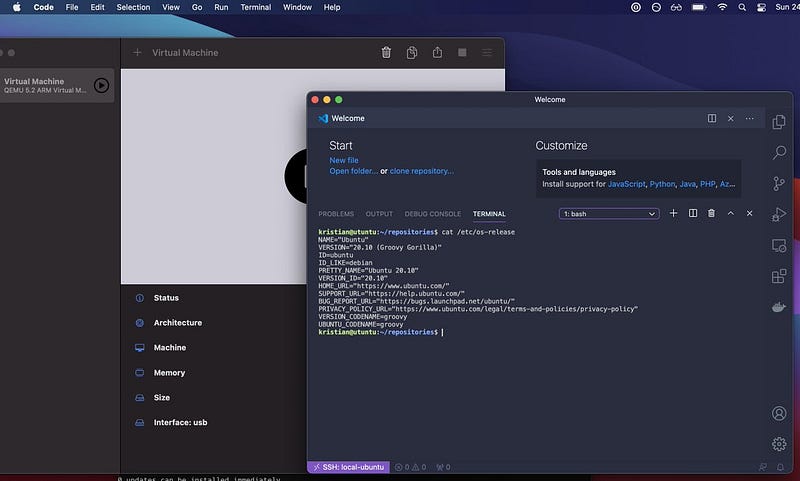Open the Extensions view
Screen dimensions: 800x481
[x=779, y=276]
